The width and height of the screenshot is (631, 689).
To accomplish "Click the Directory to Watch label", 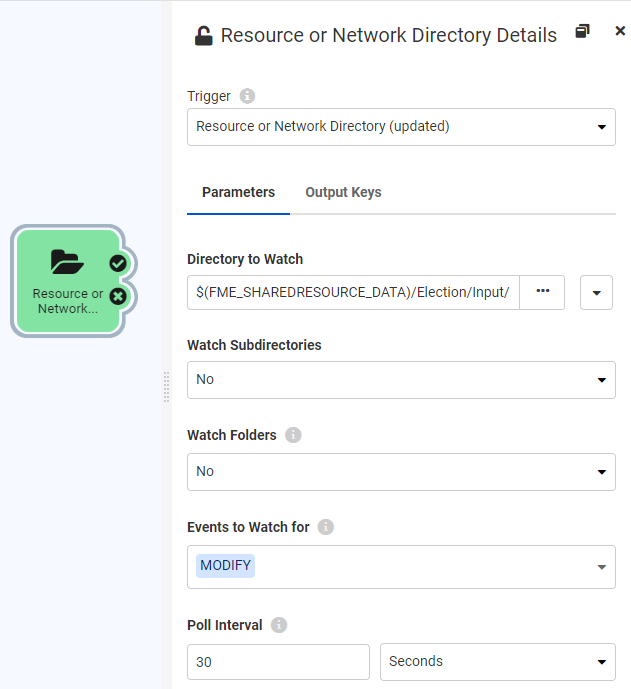I will (245, 259).
